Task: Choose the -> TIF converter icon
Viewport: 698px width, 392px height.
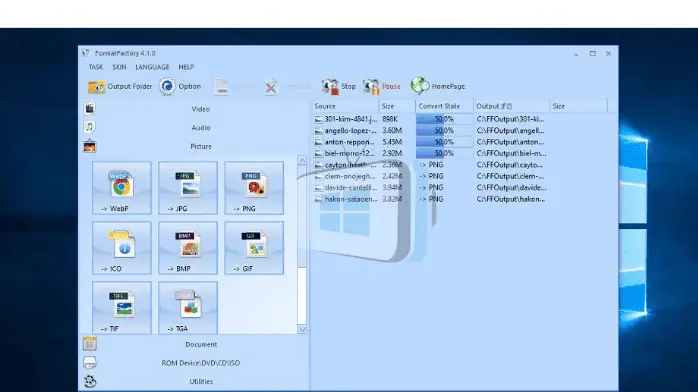Action: pyautogui.click(x=122, y=307)
